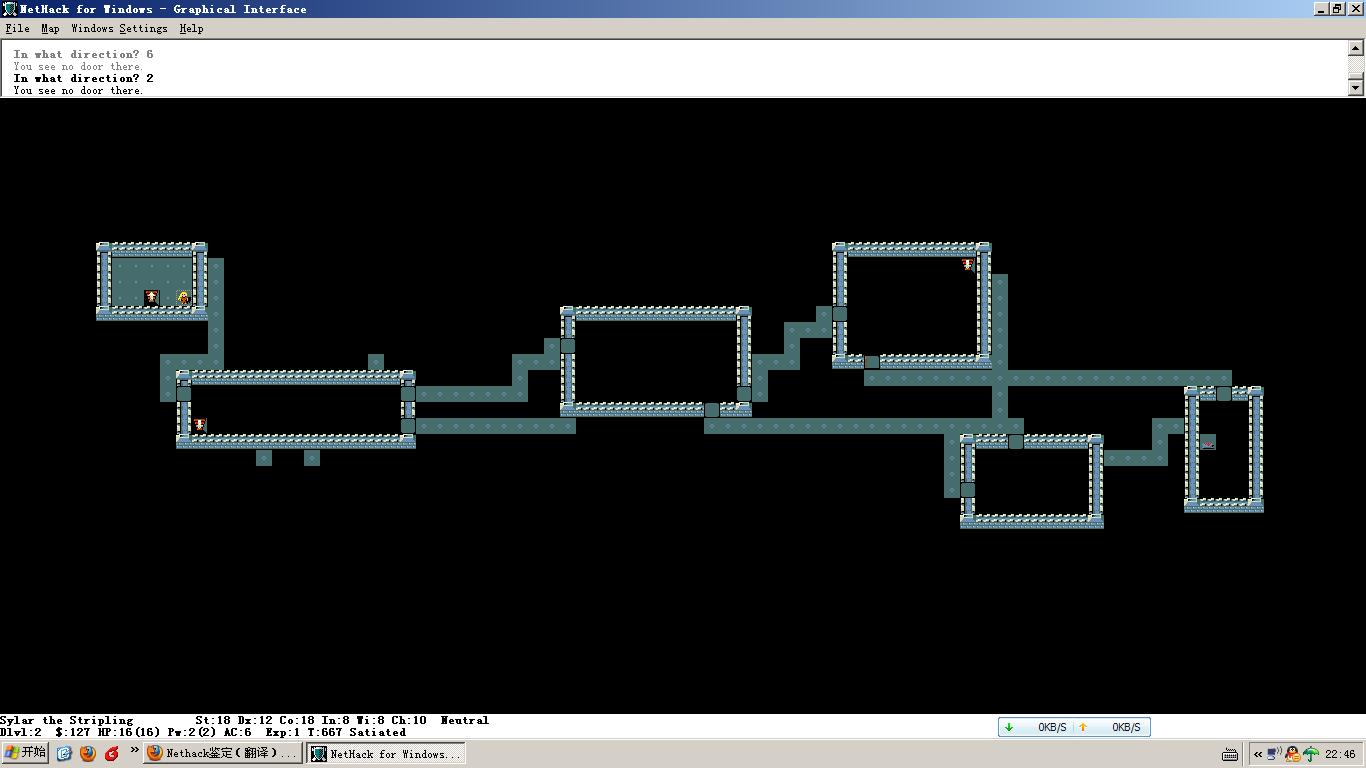This screenshot has width=1366, height=768.
Task: Click the Firefox quick launch icon
Action: [87, 753]
